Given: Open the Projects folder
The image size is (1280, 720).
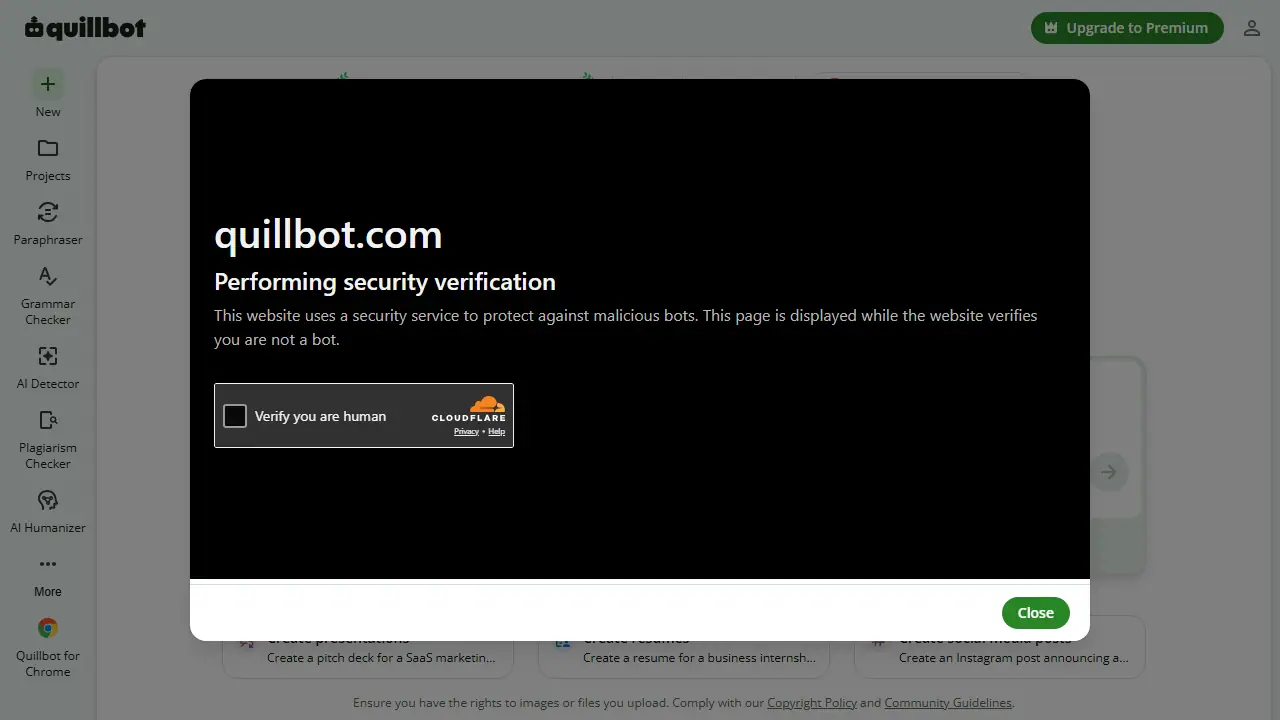Looking at the screenshot, I should click(x=48, y=159).
